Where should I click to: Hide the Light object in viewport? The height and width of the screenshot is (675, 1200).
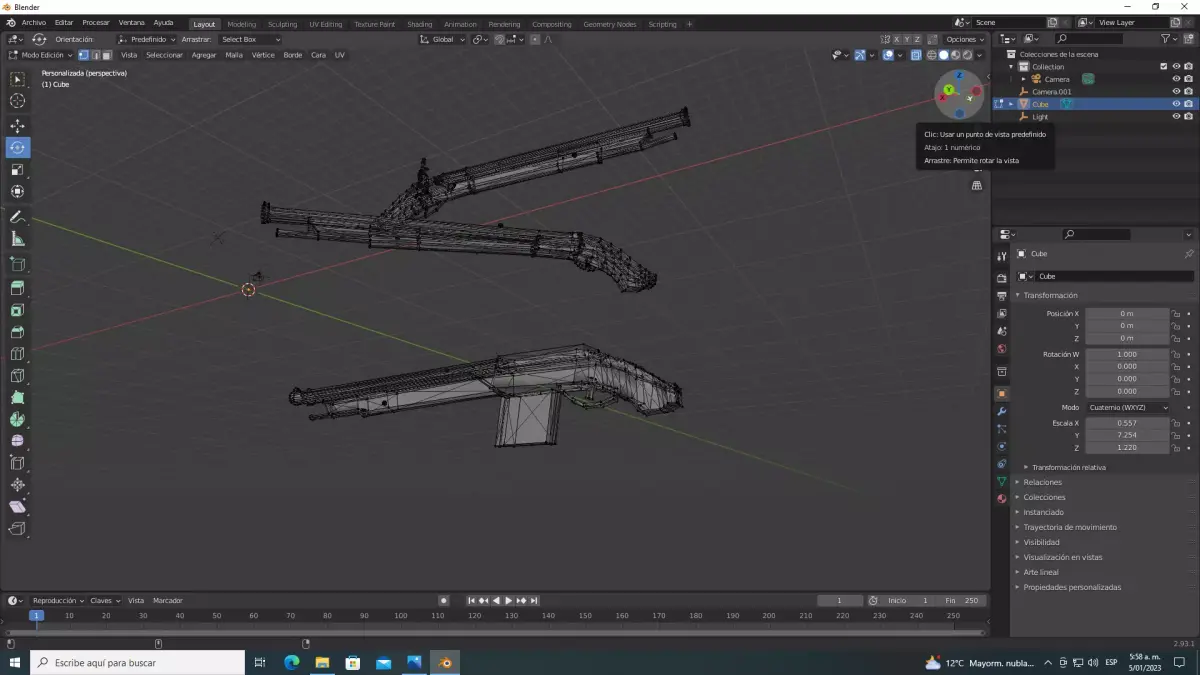tap(1176, 116)
